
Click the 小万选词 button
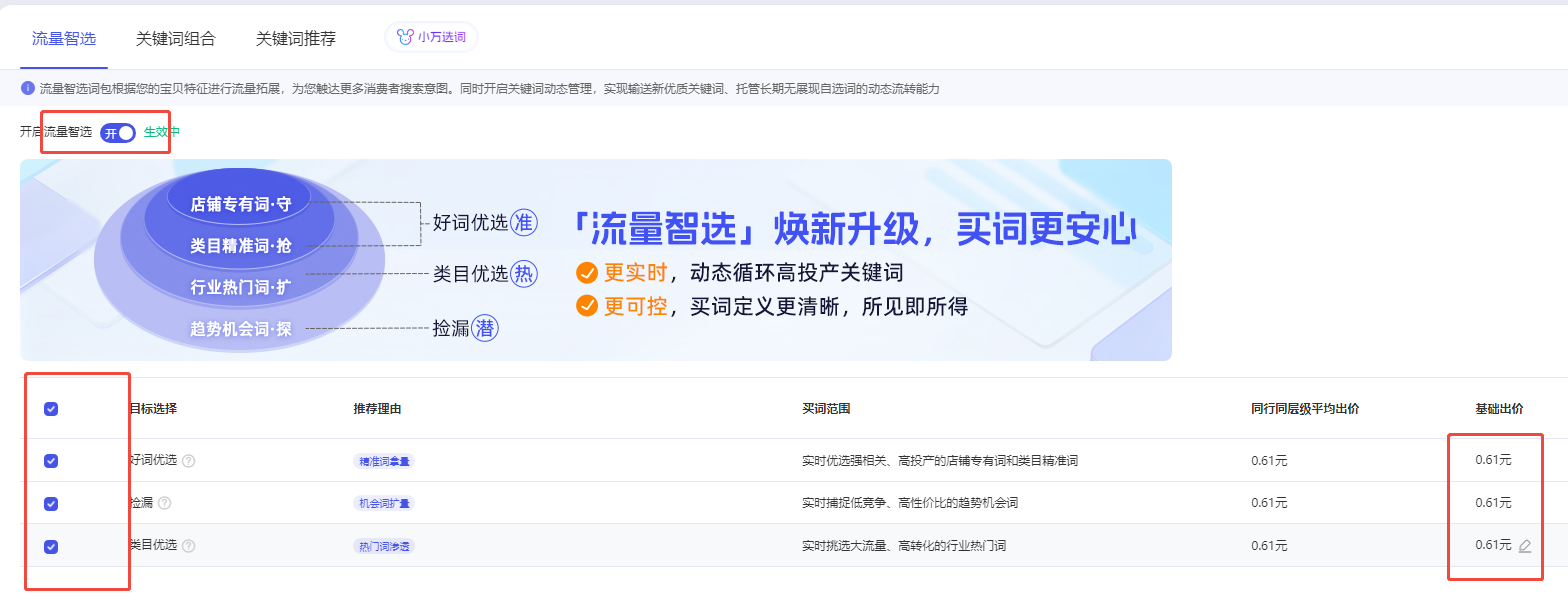coord(432,38)
